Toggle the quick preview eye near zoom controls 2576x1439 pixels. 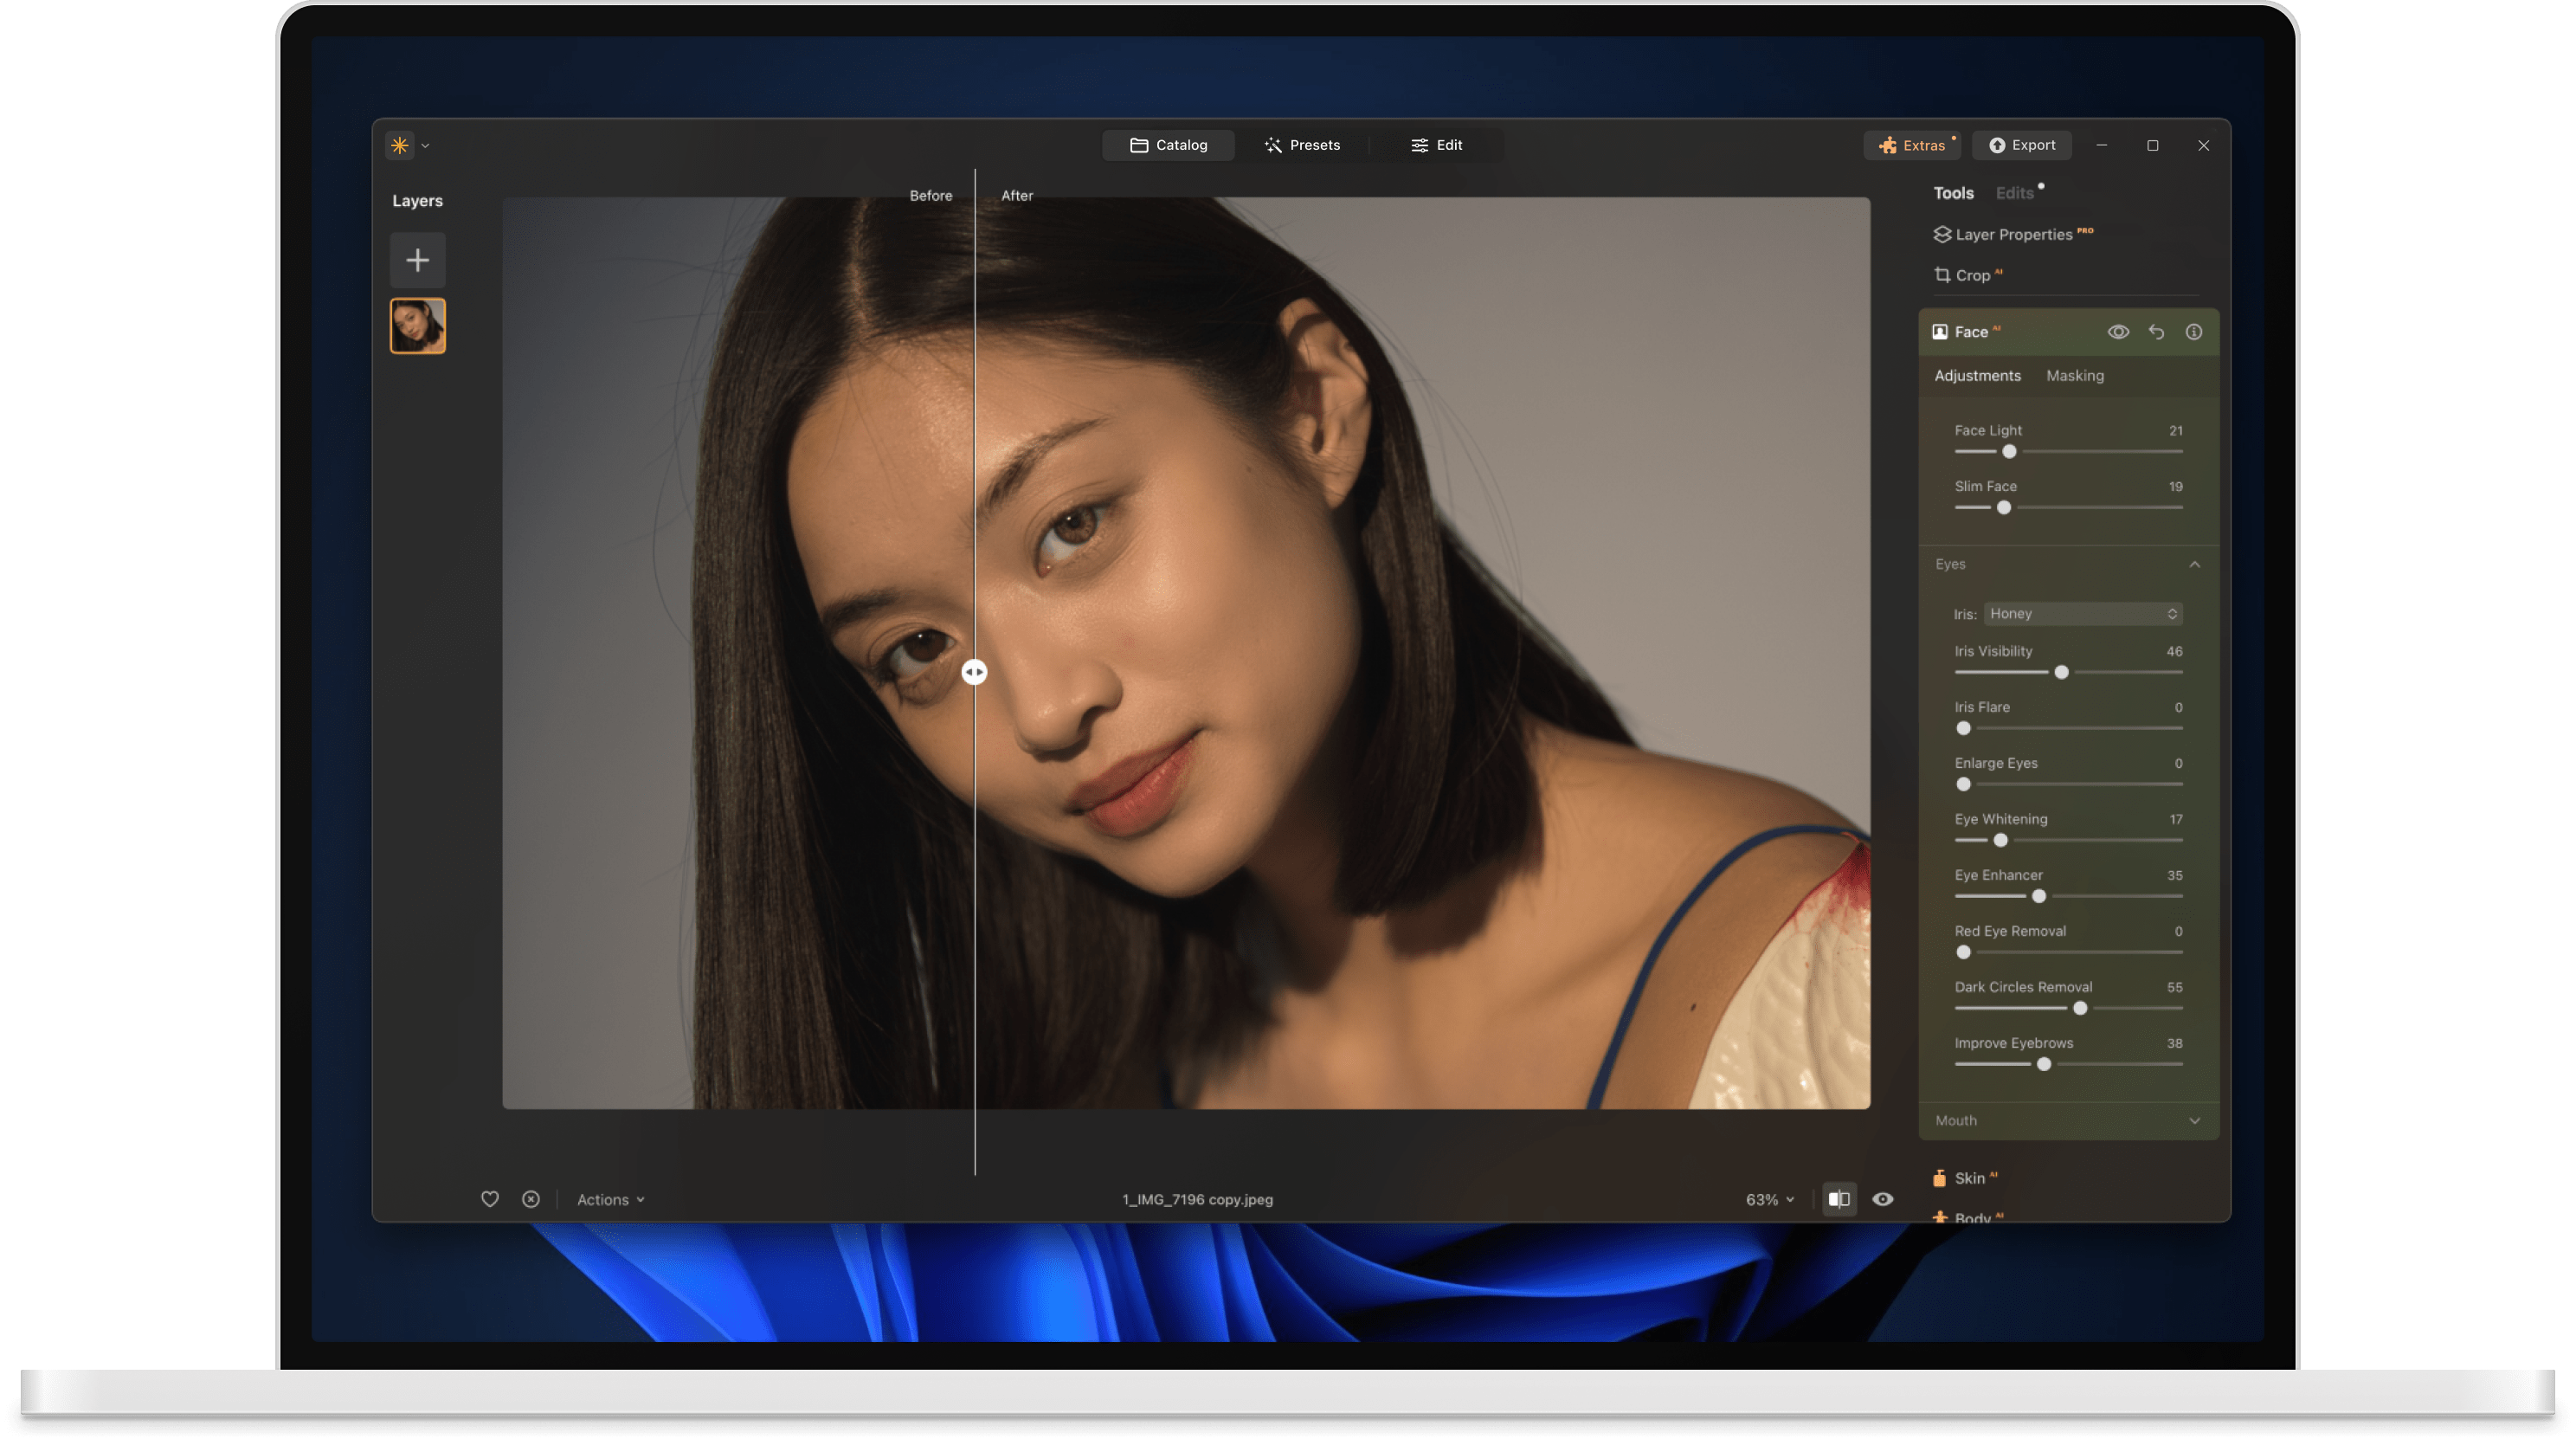coord(1884,1199)
